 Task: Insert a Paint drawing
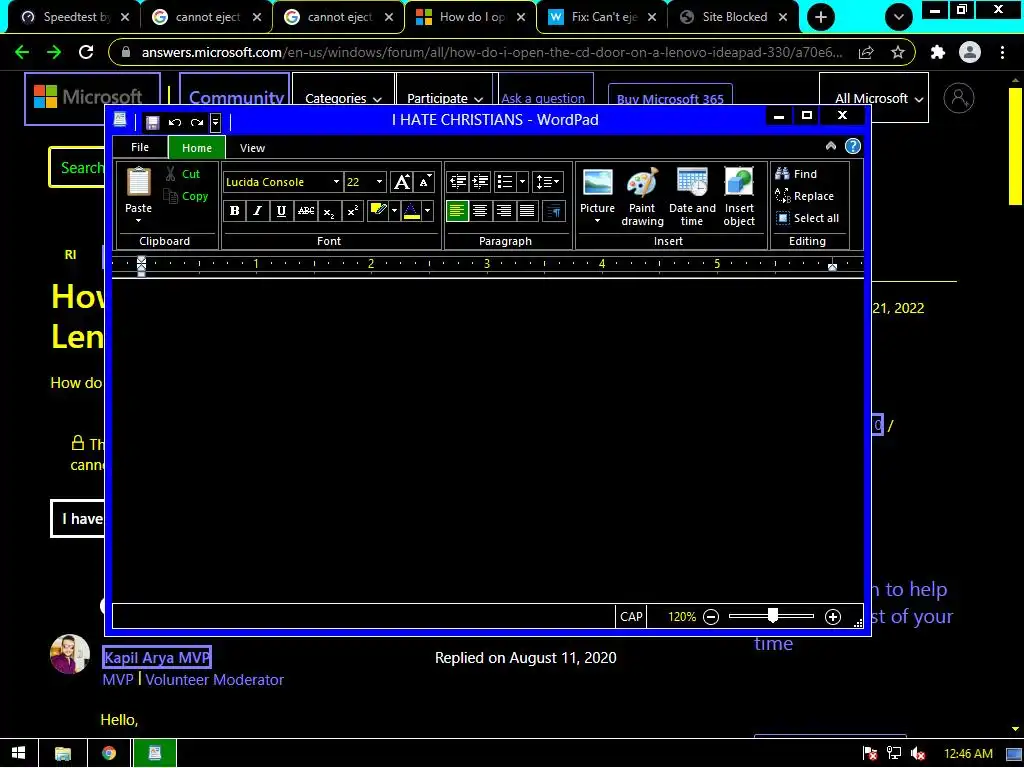[x=642, y=196]
